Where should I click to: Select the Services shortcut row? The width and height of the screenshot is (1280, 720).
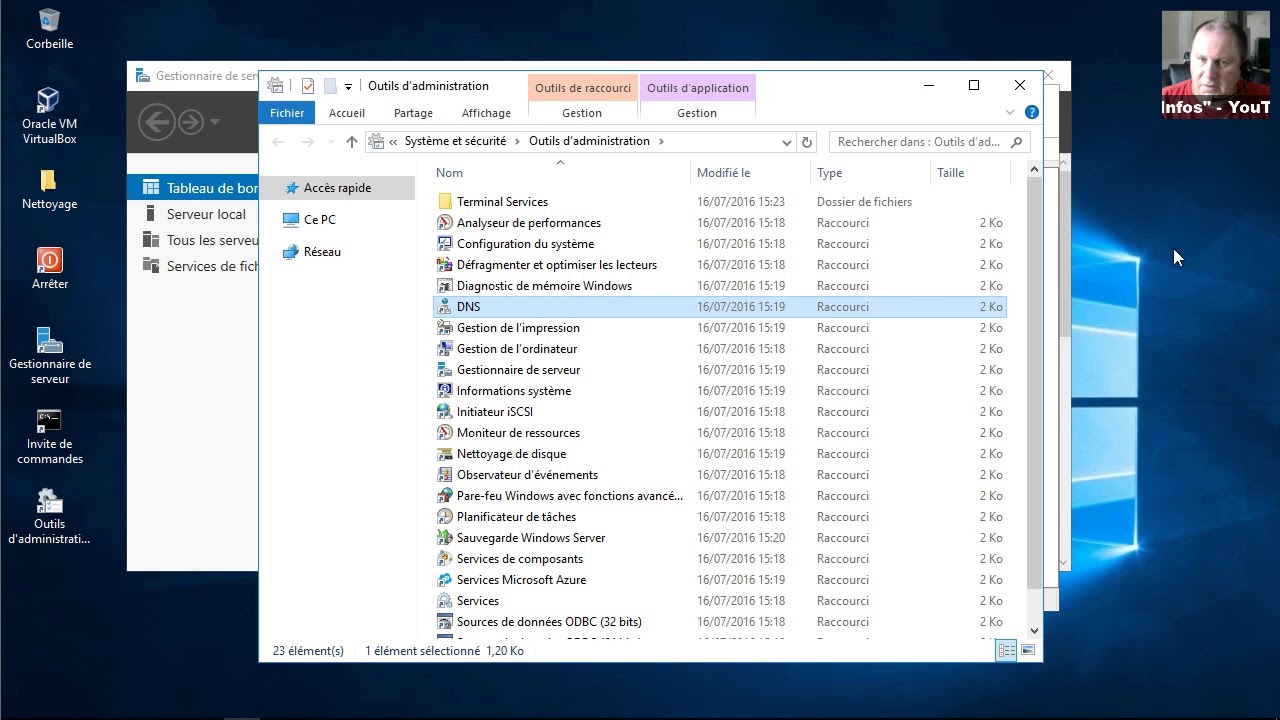[720, 601]
